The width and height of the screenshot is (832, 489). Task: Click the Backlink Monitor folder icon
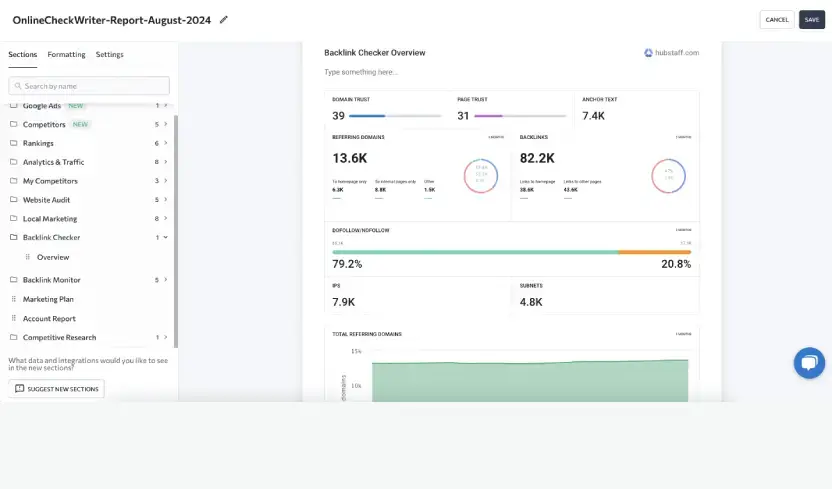coord(14,280)
